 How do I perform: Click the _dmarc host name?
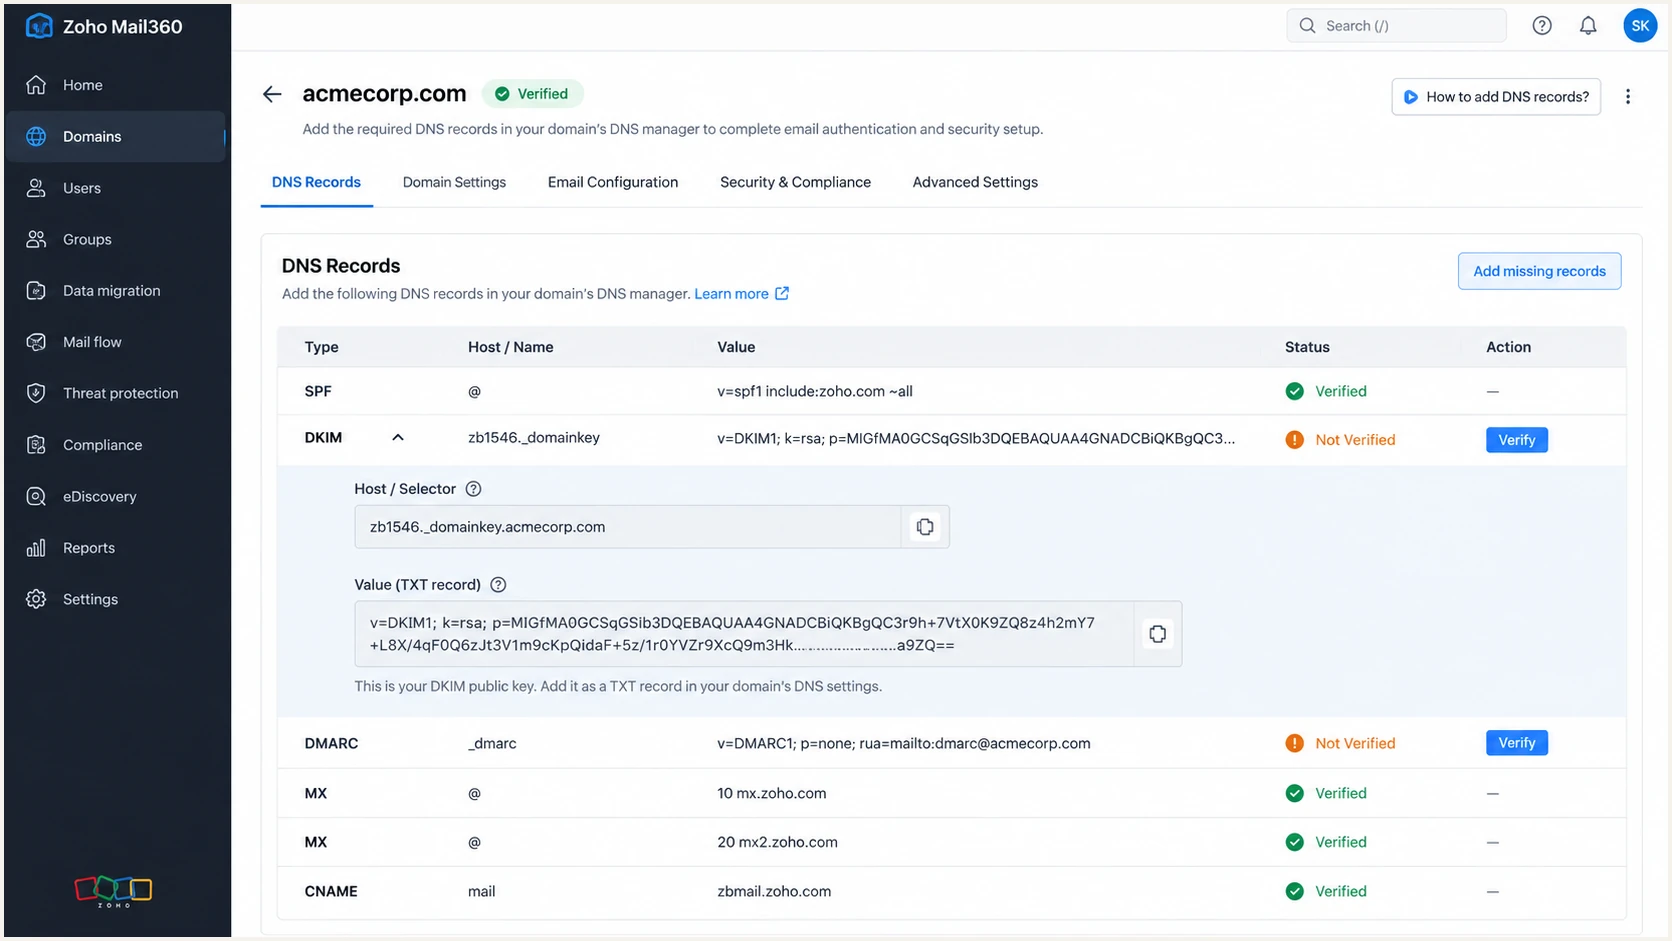492,743
